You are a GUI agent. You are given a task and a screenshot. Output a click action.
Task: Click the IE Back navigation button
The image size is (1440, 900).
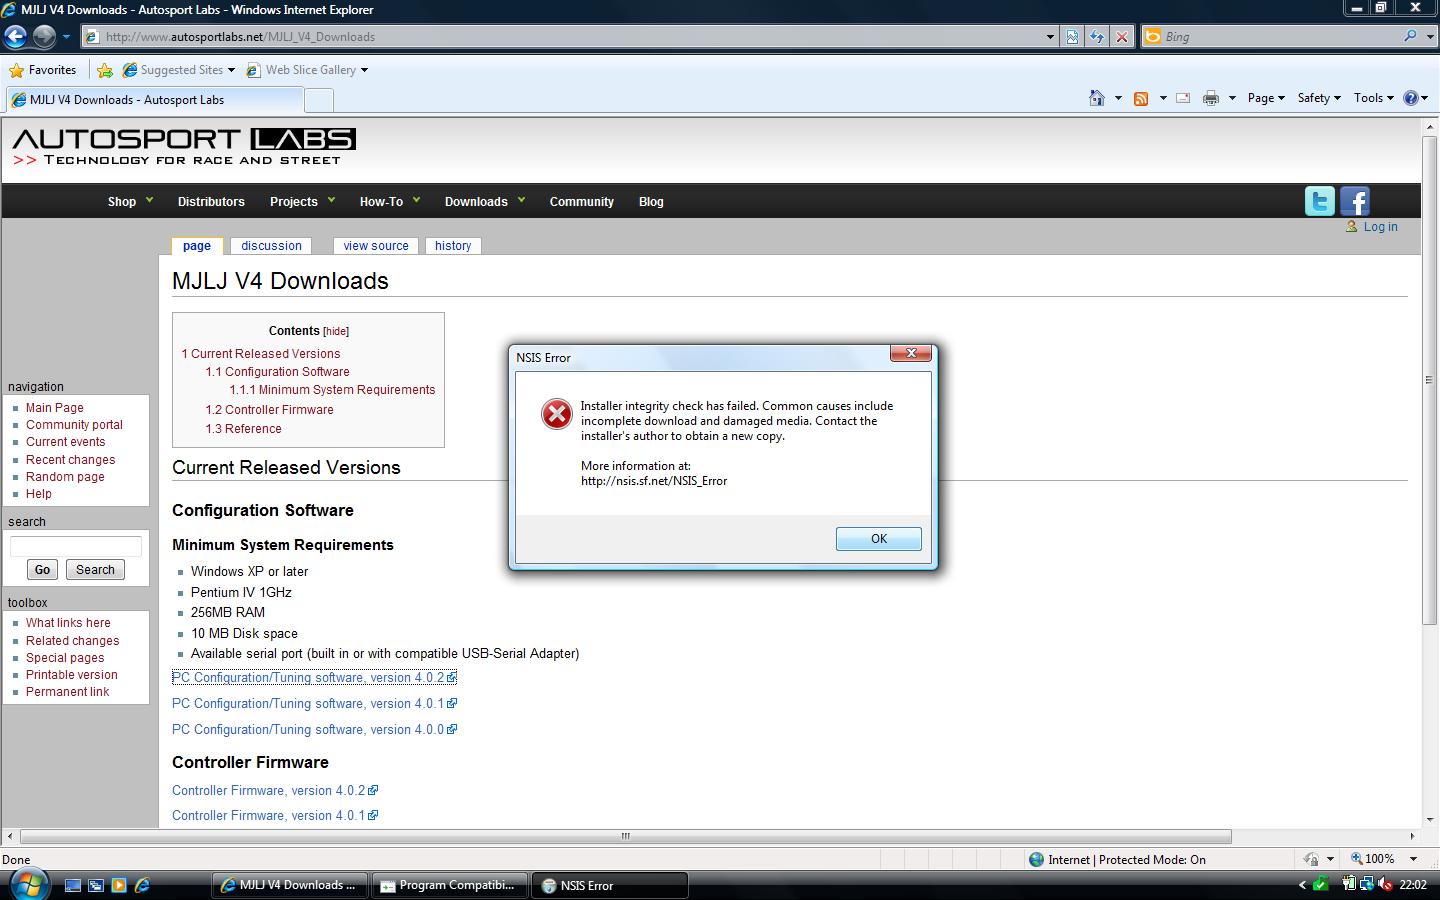click(x=15, y=37)
